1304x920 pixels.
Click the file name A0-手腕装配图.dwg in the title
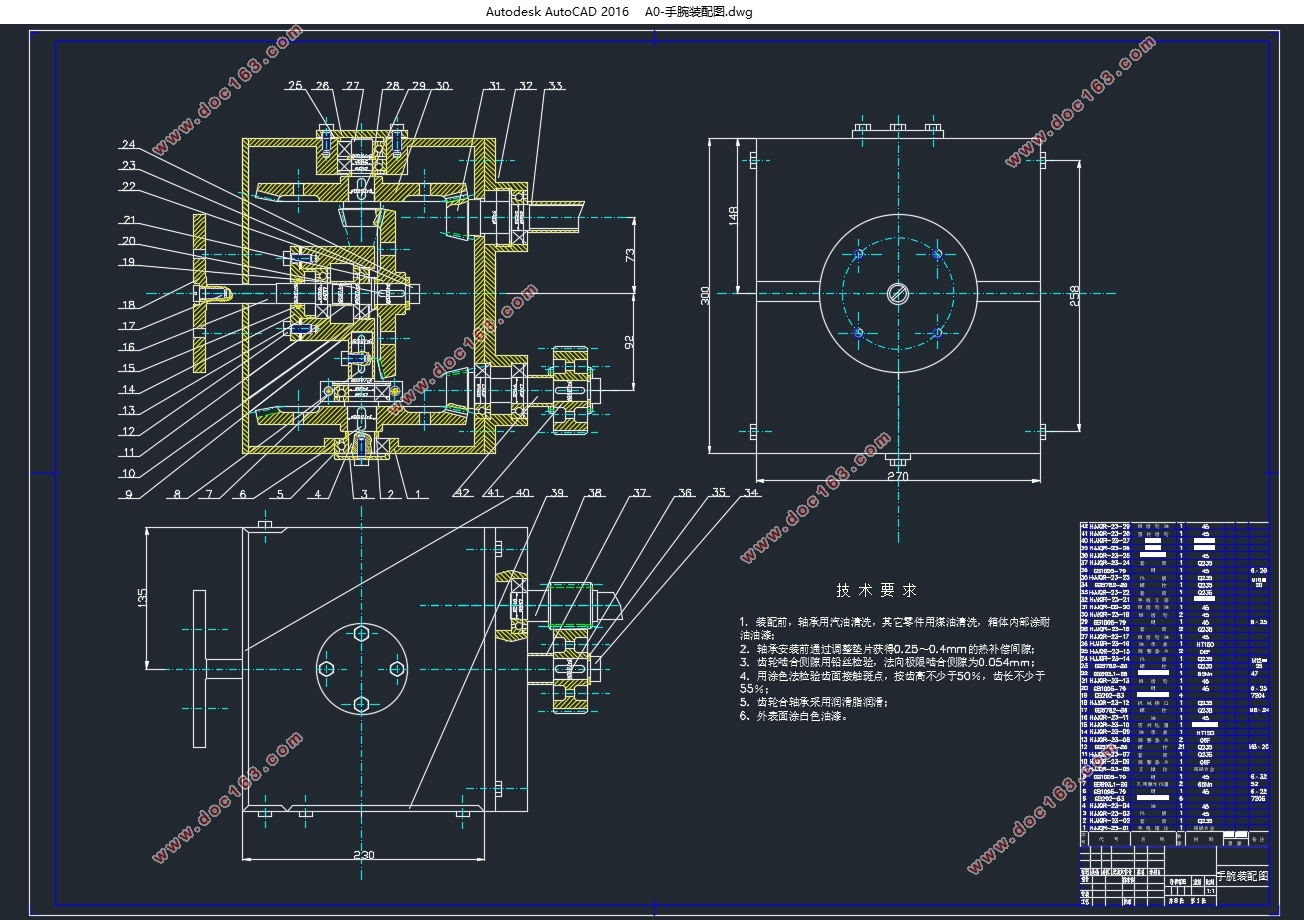(699, 12)
